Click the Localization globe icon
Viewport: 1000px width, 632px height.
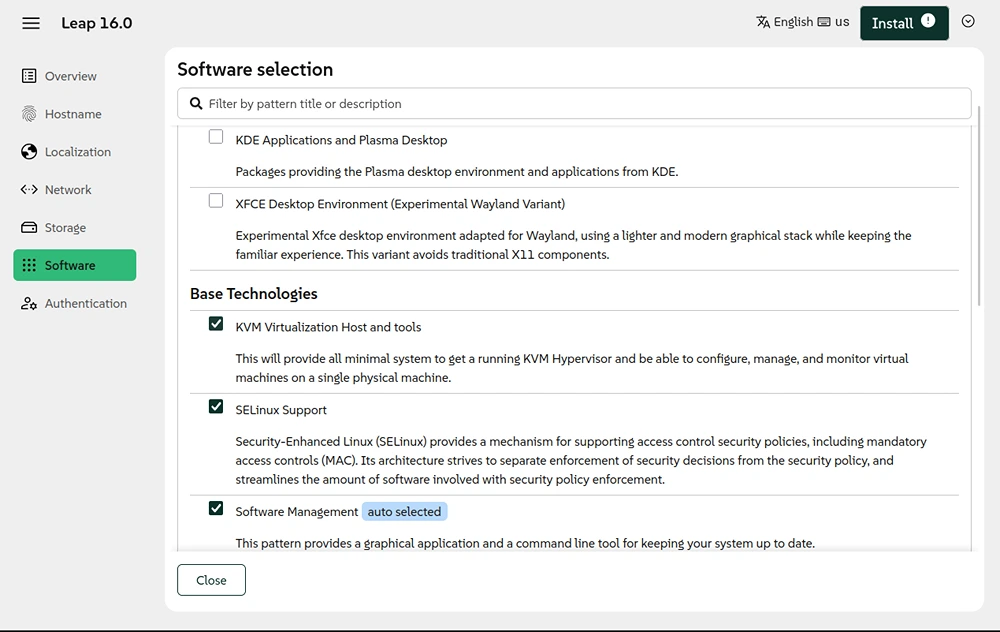[x=29, y=152]
